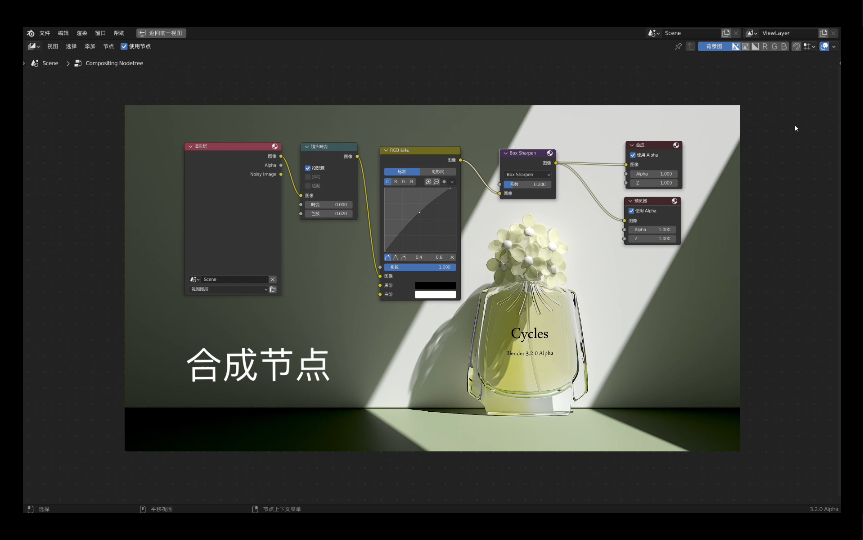This screenshot has width=863, height=540.
Task: Click the go to parent node tree icon
Action: click(691, 47)
